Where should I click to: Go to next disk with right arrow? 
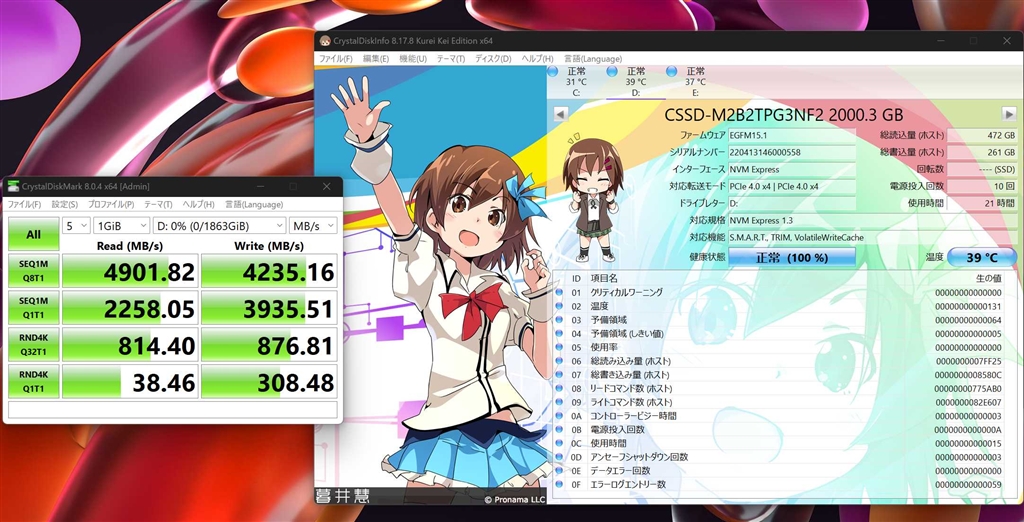[x=1008, y=114]
